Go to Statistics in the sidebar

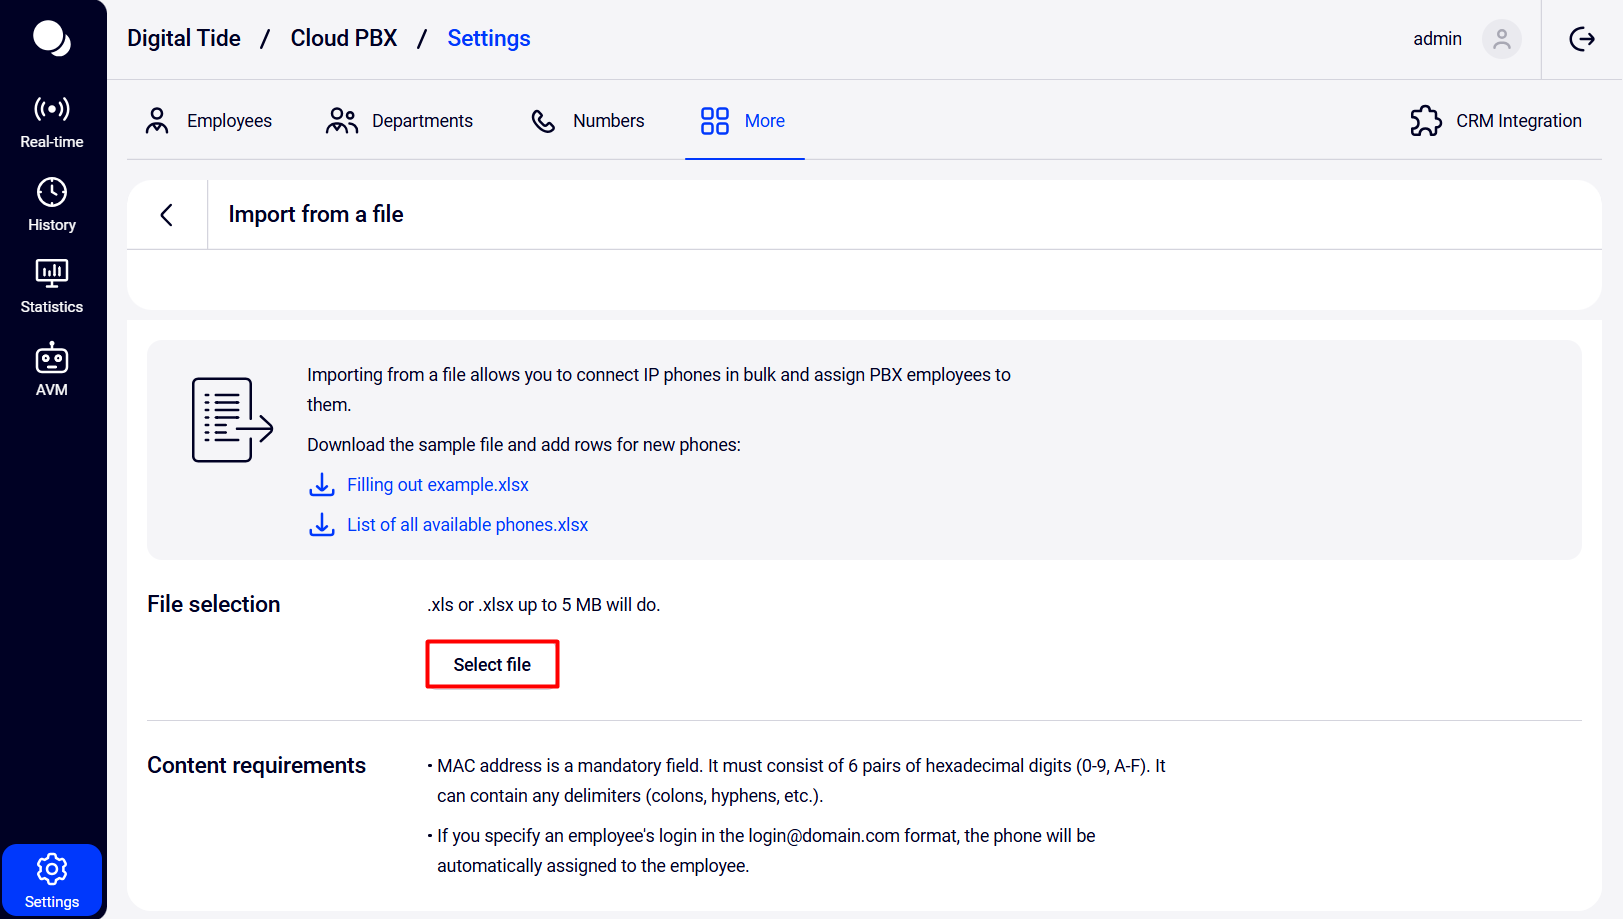(52, 287)
